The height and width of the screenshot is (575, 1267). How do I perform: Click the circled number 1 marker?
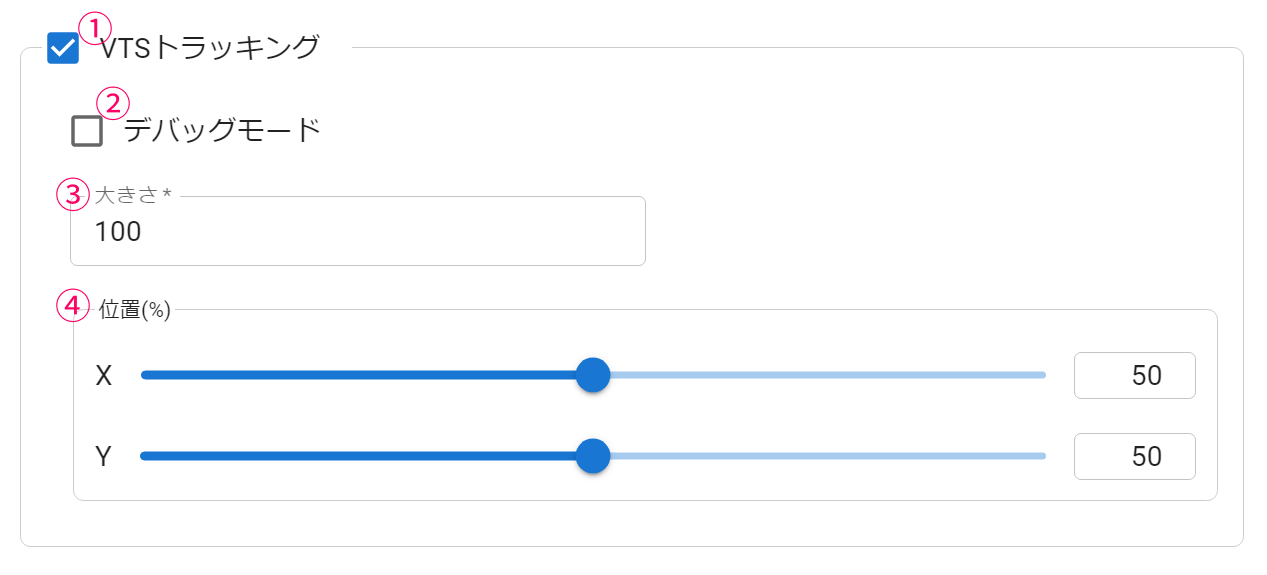[x=95, y=27]
